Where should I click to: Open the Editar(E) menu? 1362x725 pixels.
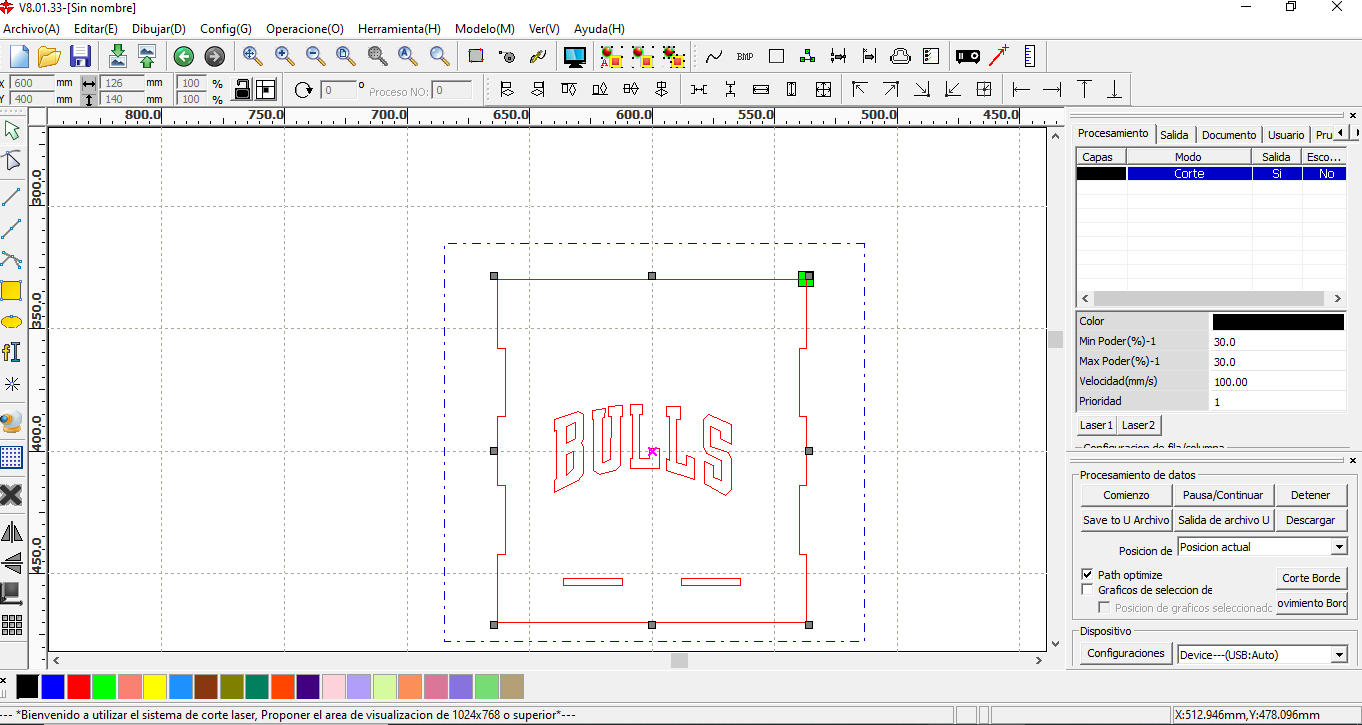point(96,29)
